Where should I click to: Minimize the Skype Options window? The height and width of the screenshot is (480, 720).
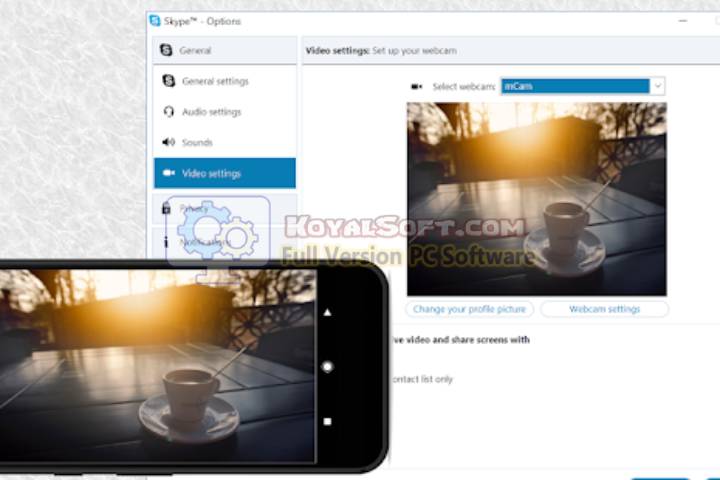click(683, 21)
